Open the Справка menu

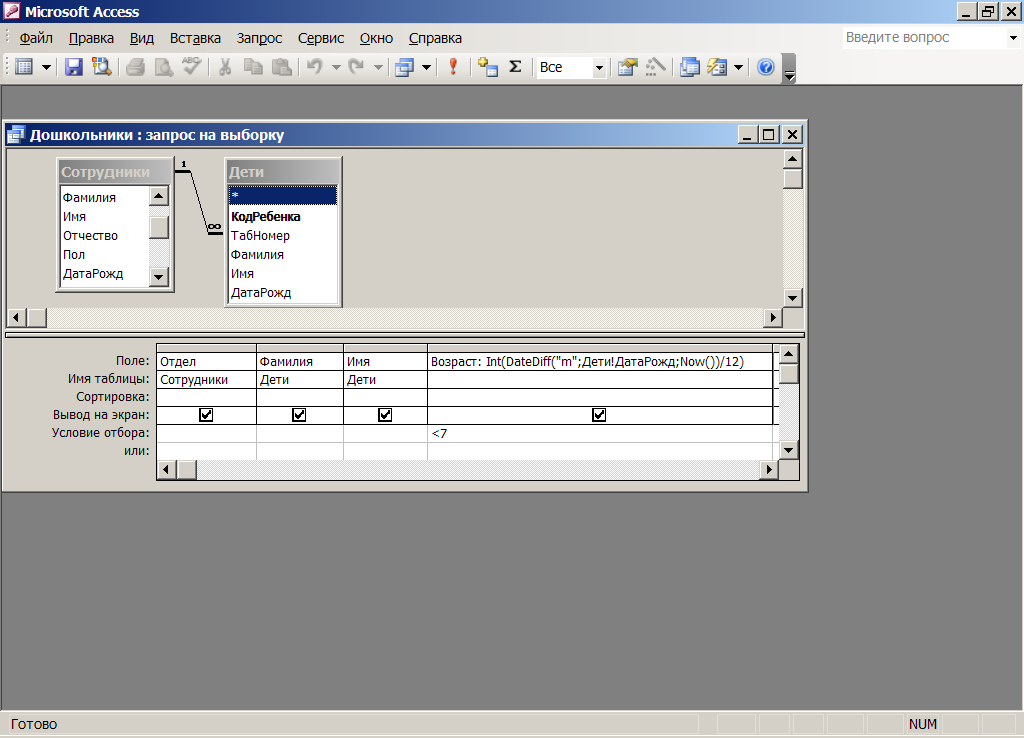click(x=435, y=39)
